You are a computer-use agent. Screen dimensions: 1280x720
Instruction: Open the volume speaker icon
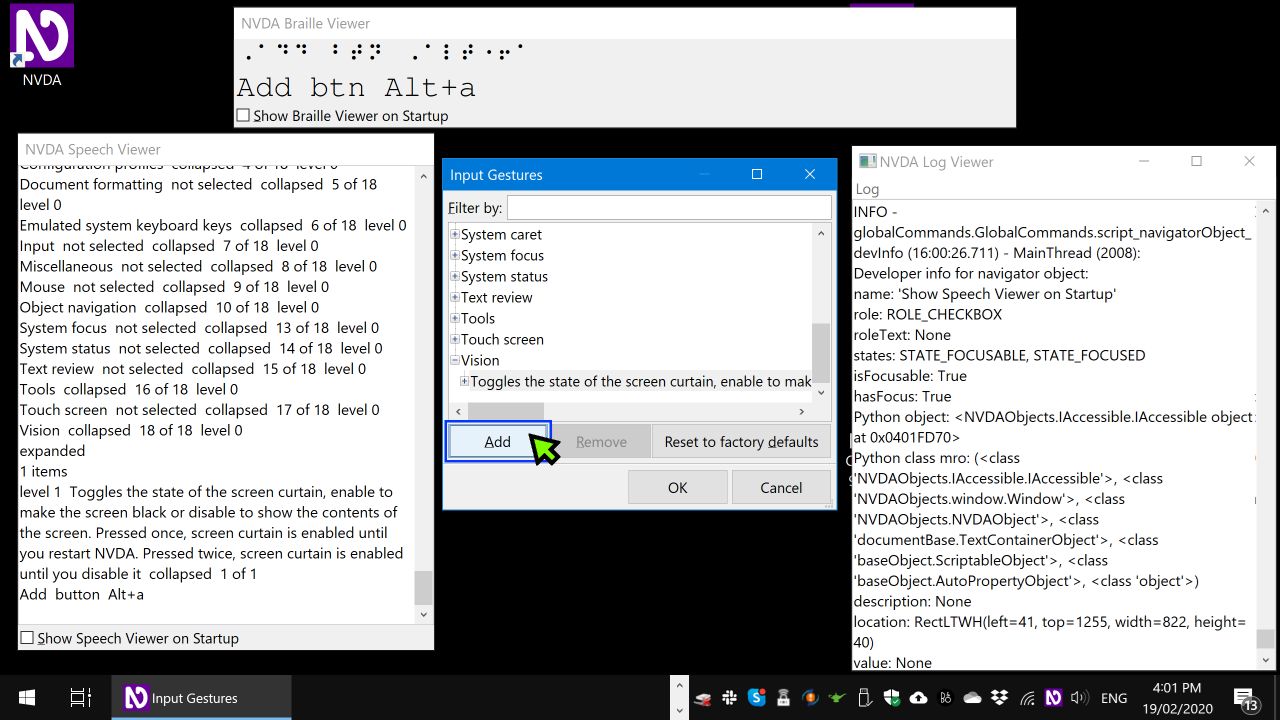click(1079, 698)
